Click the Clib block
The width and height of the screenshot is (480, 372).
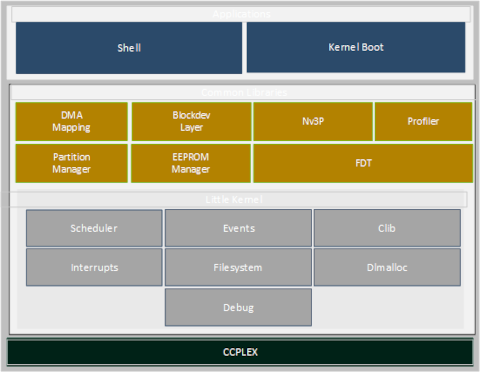(x=387, y=228)
